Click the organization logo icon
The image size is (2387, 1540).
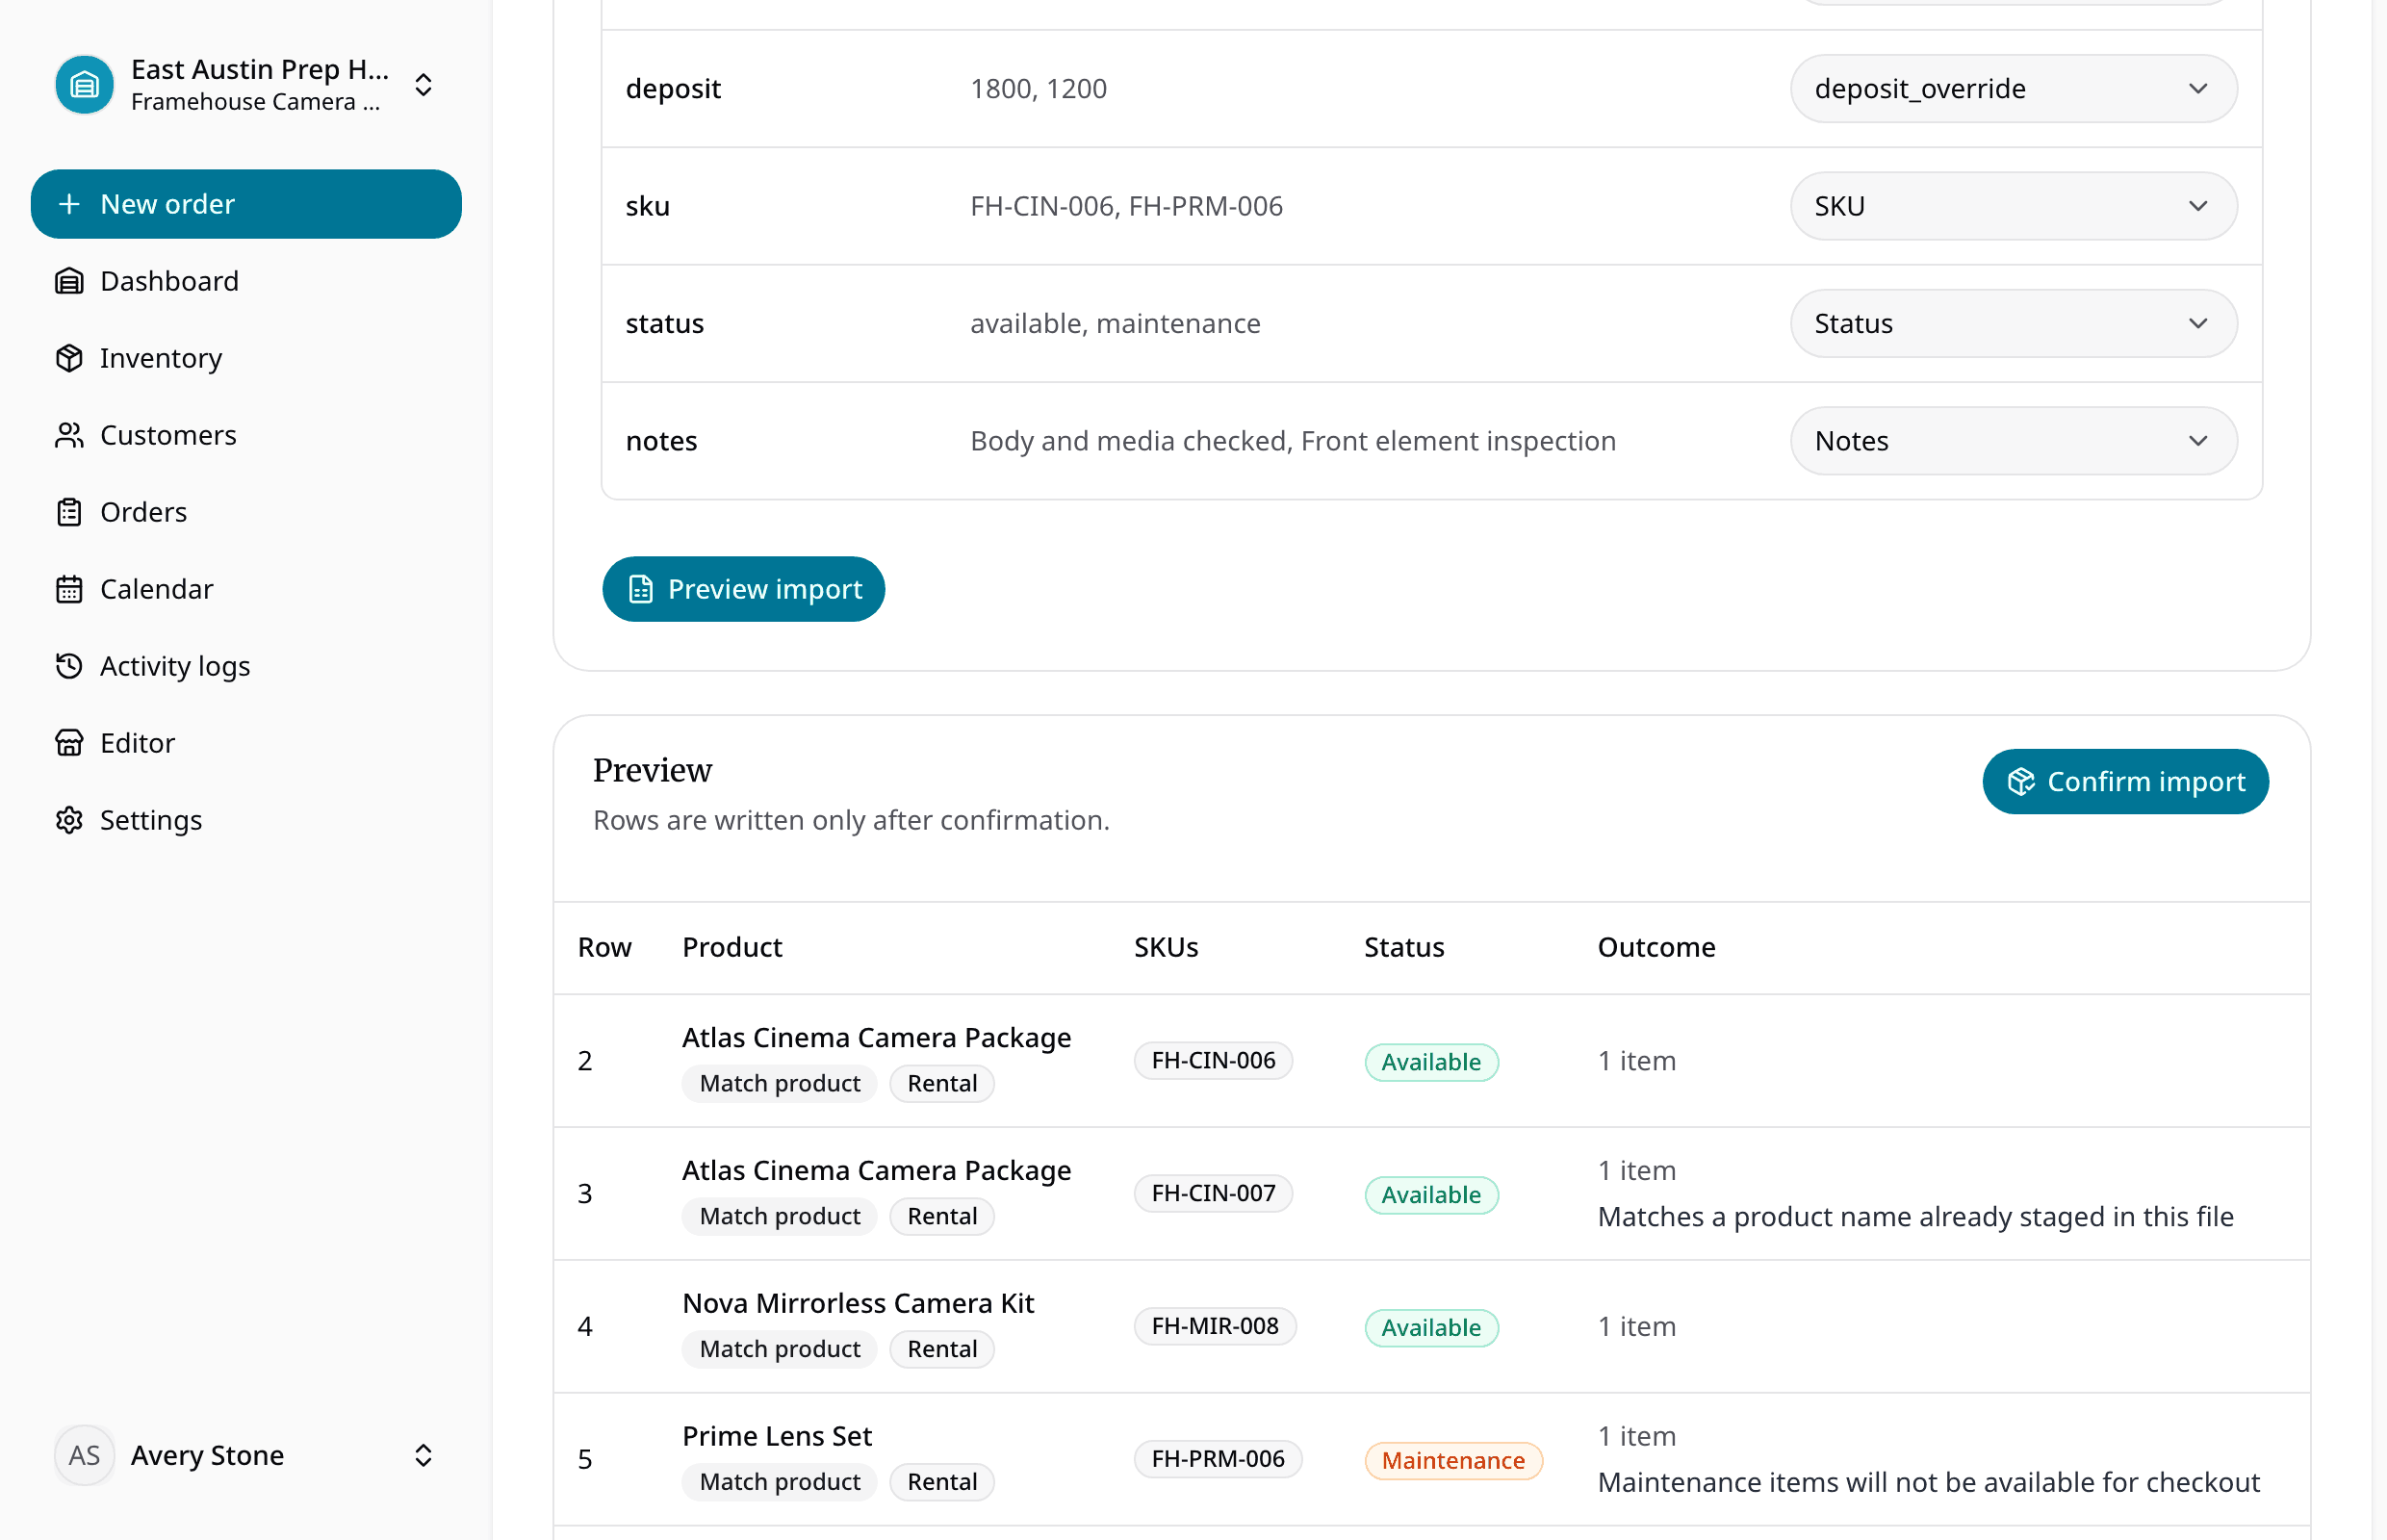(84, 85)
